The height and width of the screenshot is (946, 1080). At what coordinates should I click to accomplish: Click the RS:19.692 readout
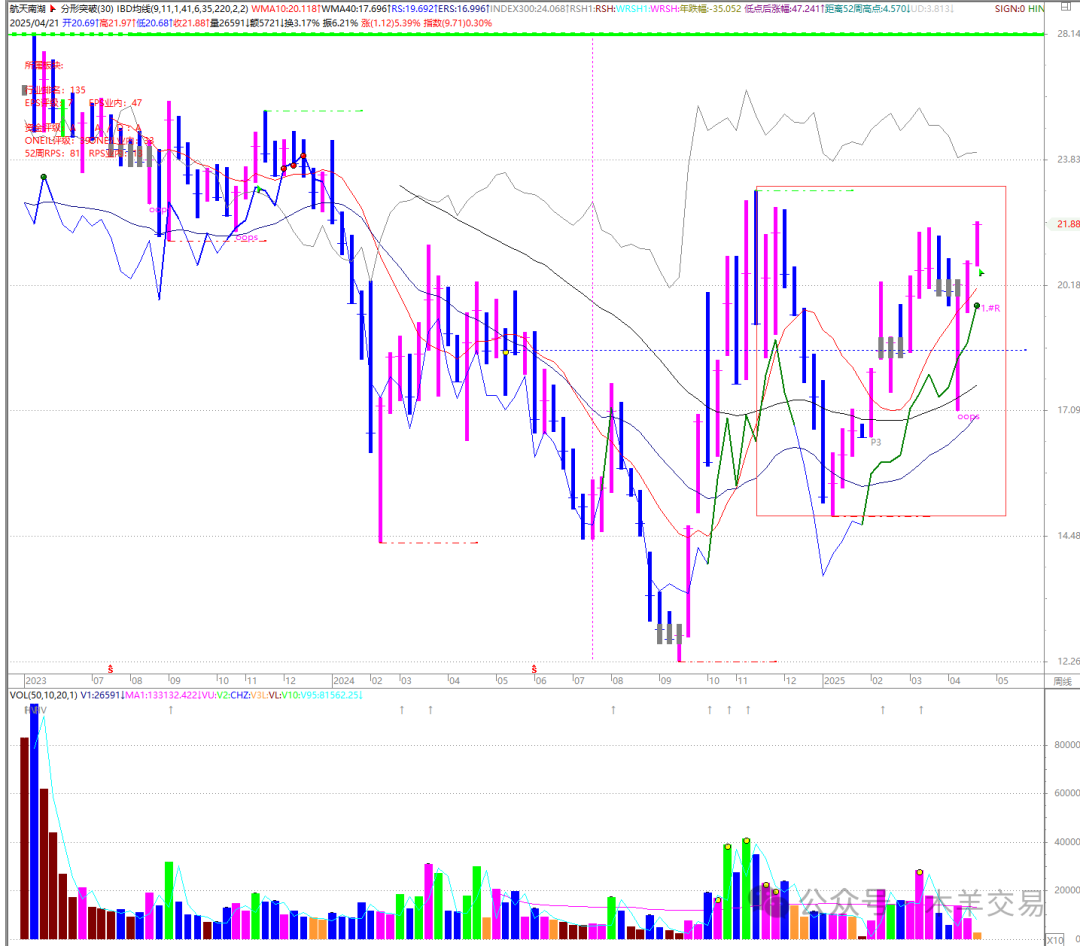[x=413, y=9]
